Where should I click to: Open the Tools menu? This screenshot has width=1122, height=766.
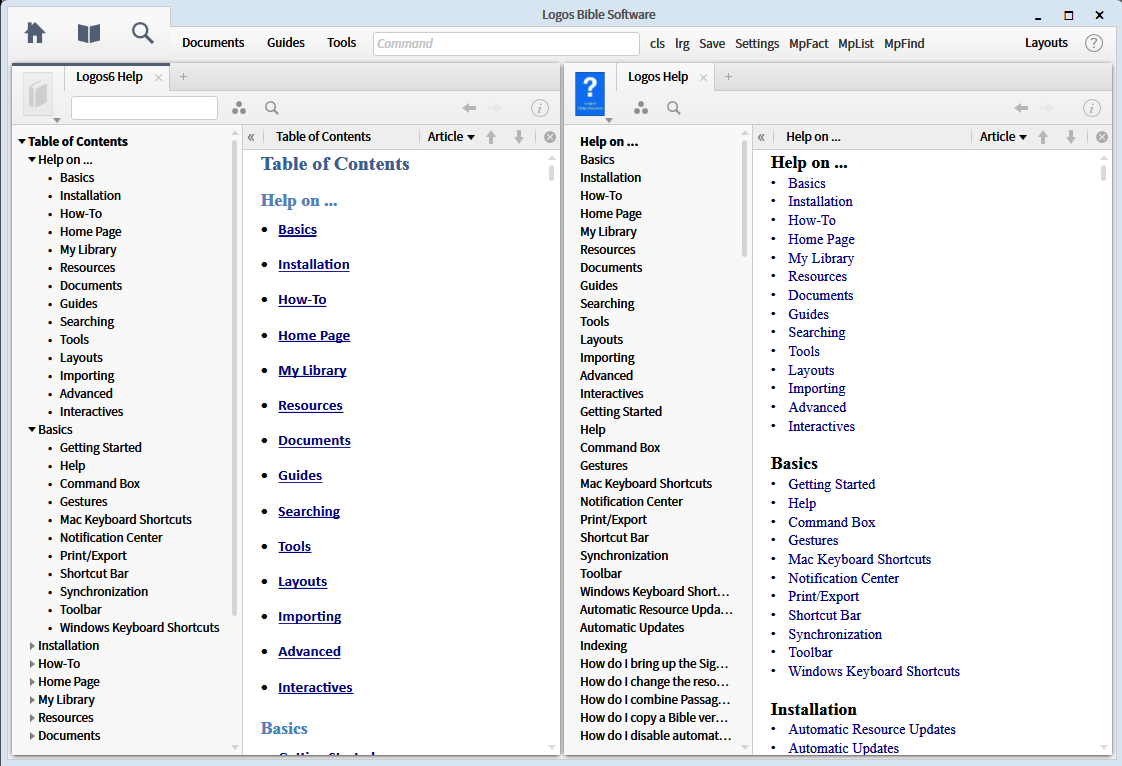tap(341, 43)
